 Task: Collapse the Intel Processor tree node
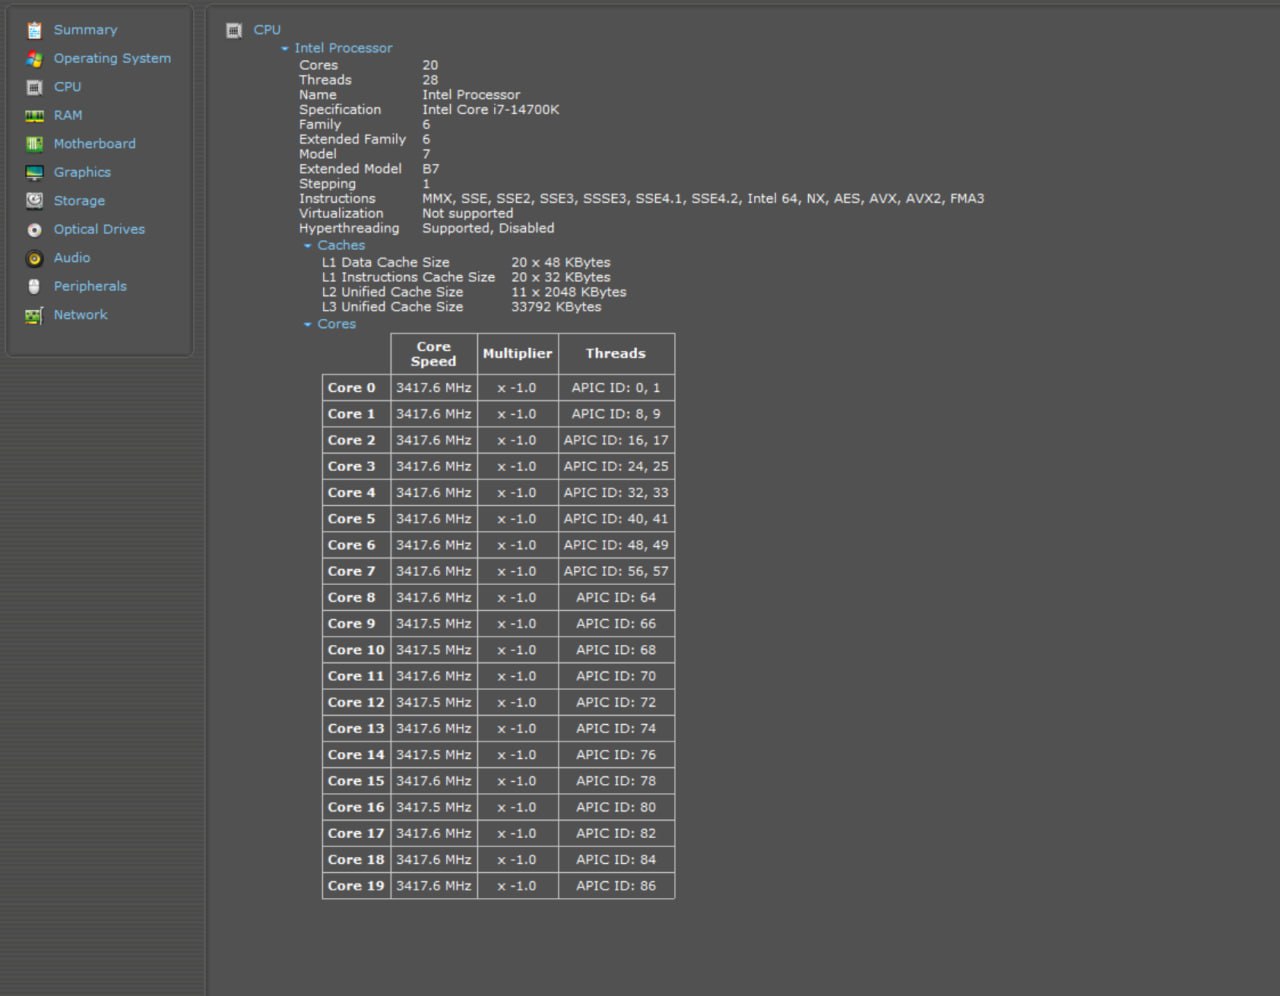285,48
